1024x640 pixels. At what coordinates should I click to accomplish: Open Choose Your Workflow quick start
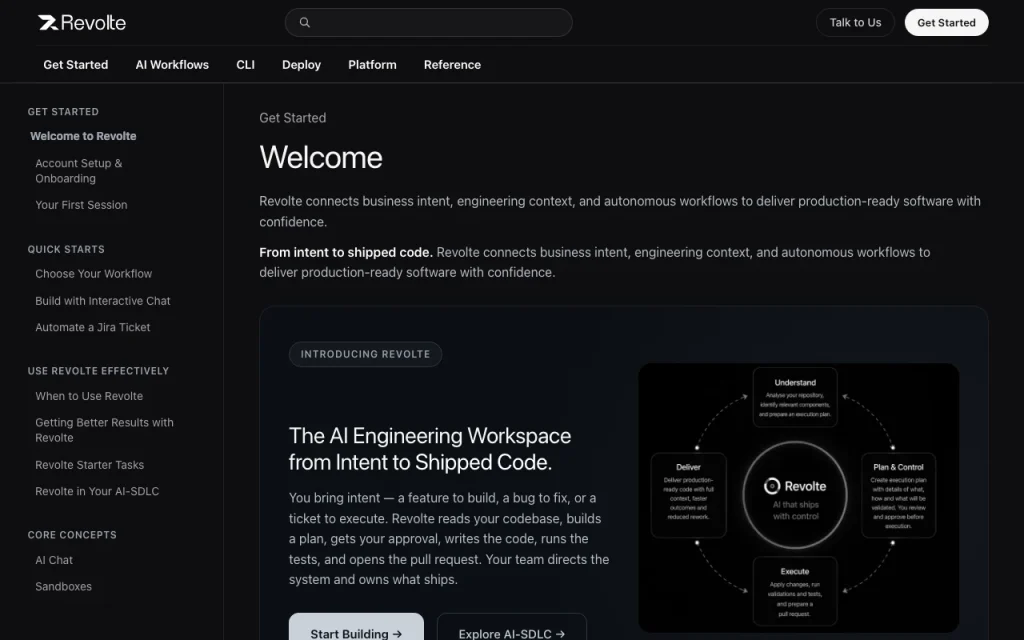point(93,274)
